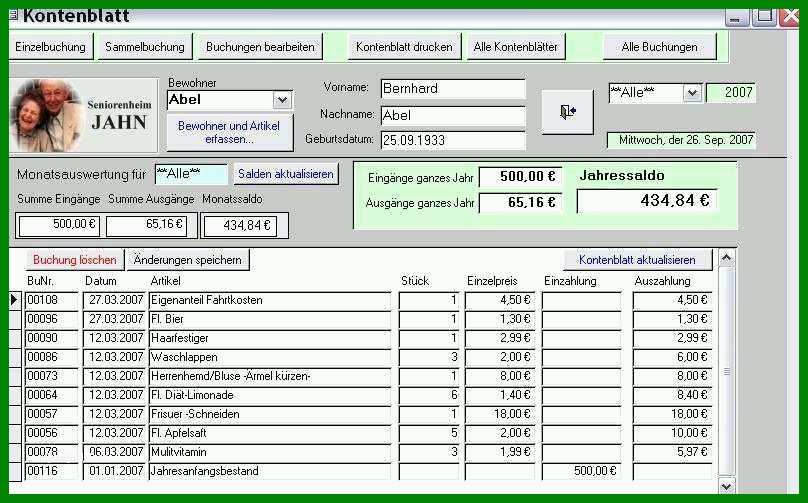Click the scroll up arrow of the booking list
This screenshot has width=808, height=503.
726,257
